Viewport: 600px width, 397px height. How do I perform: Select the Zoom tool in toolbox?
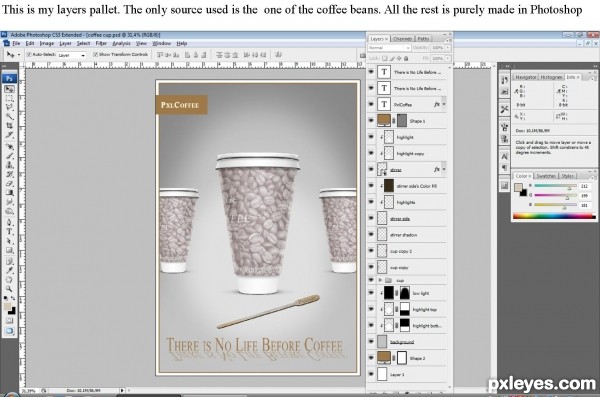[x=10, y=289]
